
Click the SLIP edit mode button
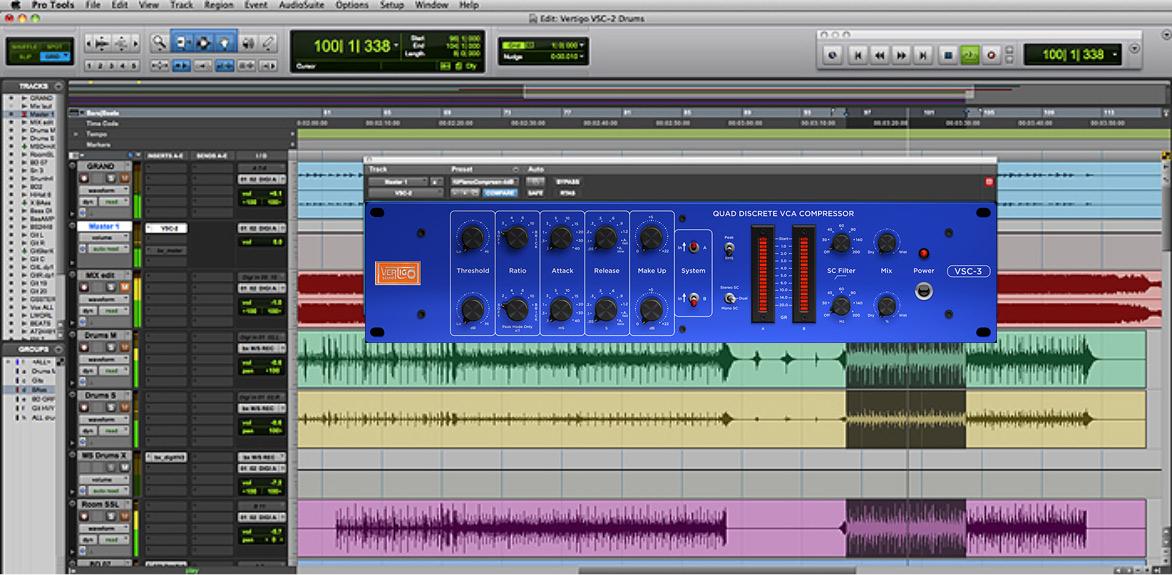coord(25,56)
